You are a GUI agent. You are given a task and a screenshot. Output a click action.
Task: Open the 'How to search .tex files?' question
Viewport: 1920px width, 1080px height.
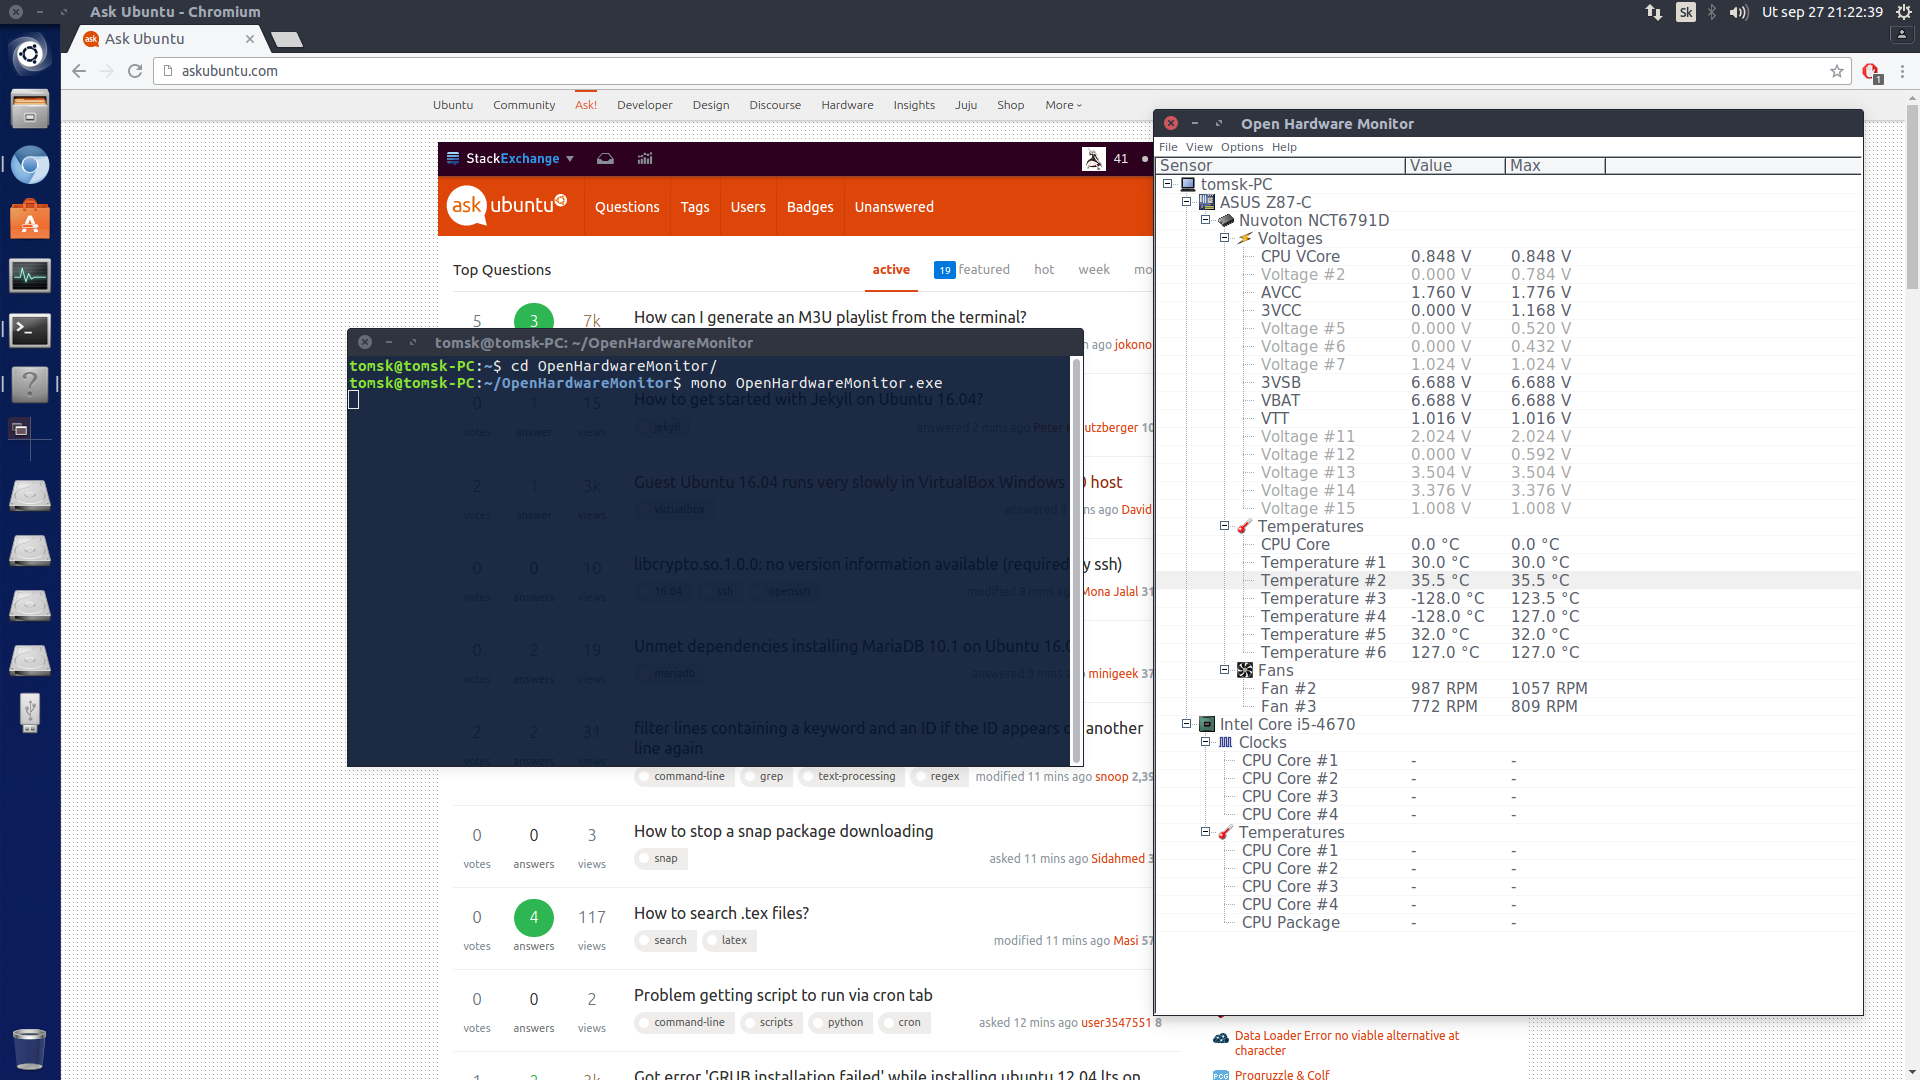(721, 913)
